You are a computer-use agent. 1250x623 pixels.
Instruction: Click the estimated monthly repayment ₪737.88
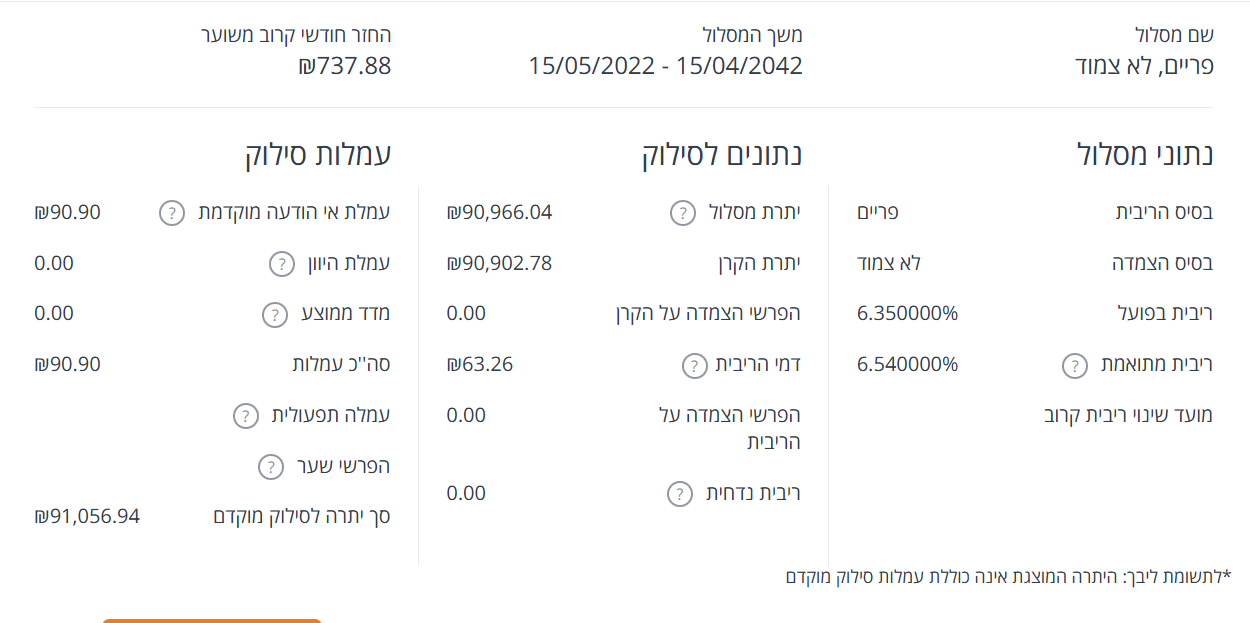(x=344, y=67)
